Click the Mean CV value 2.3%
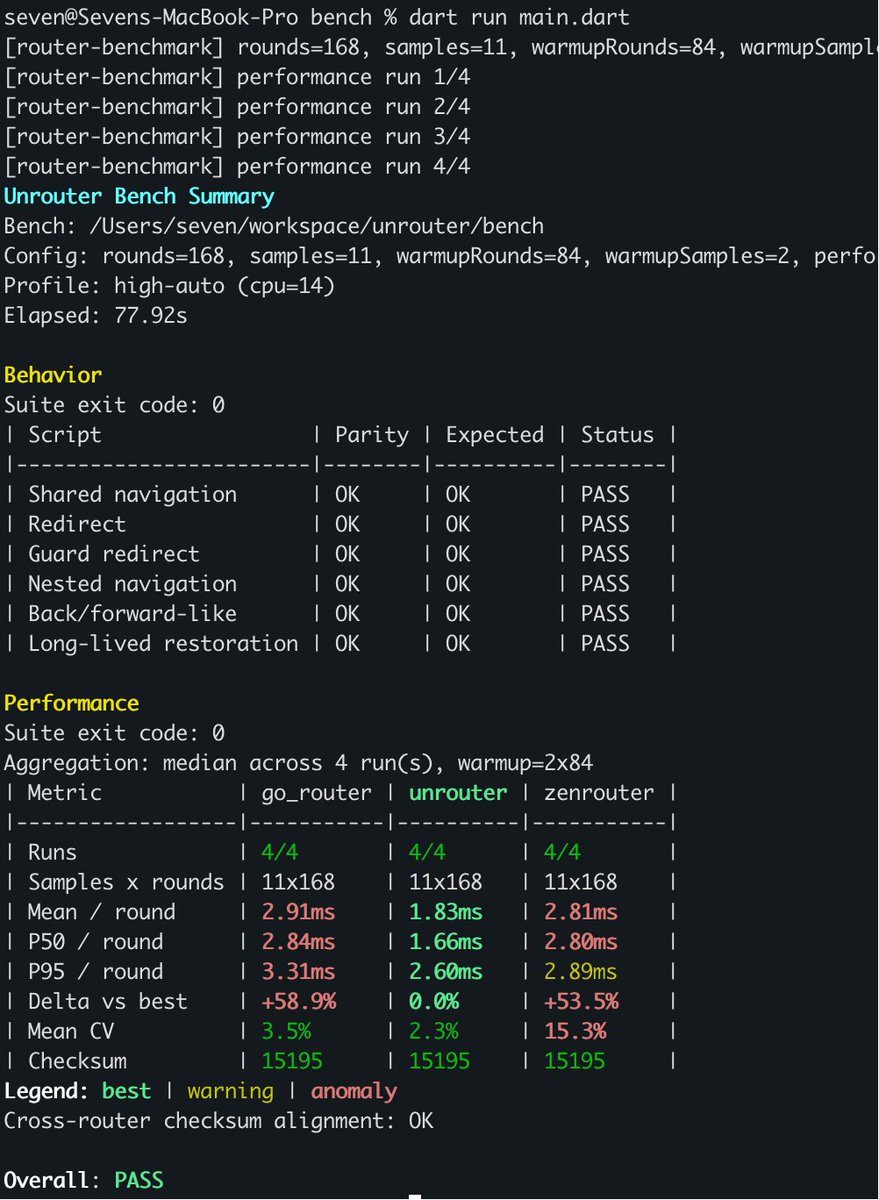 point(434,1031)
